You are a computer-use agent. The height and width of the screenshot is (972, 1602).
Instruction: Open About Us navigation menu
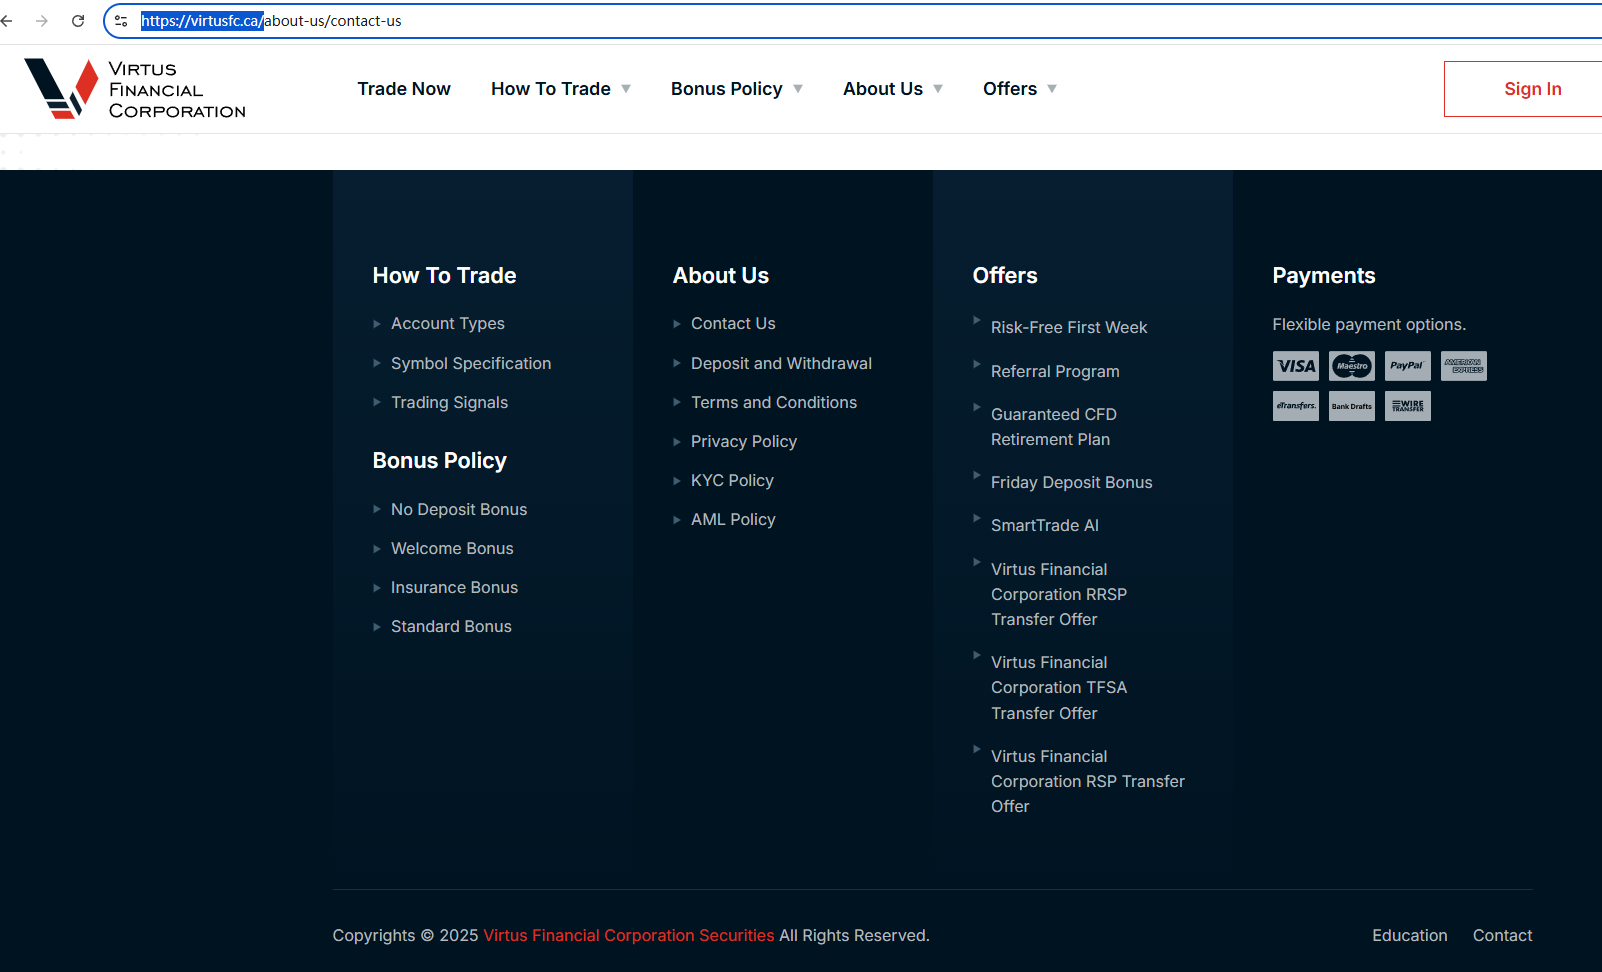click(883, 89)
